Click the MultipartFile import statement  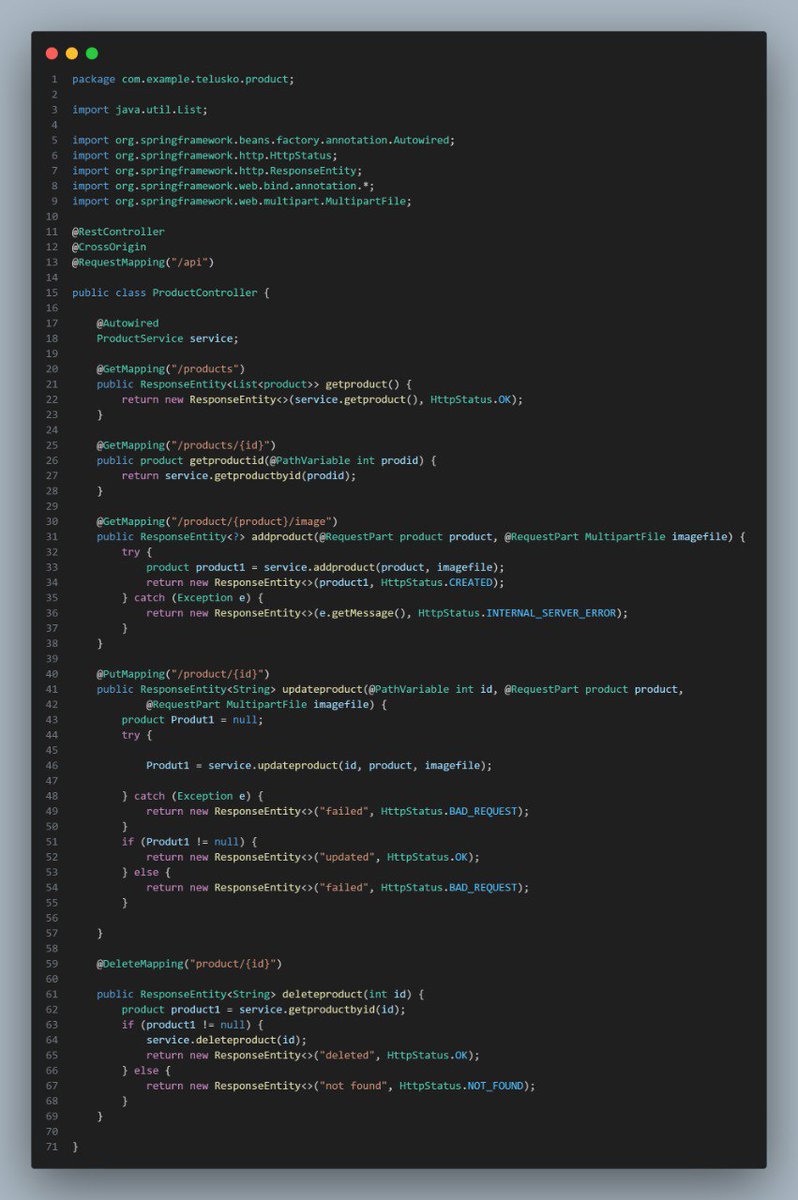point(241,201)
